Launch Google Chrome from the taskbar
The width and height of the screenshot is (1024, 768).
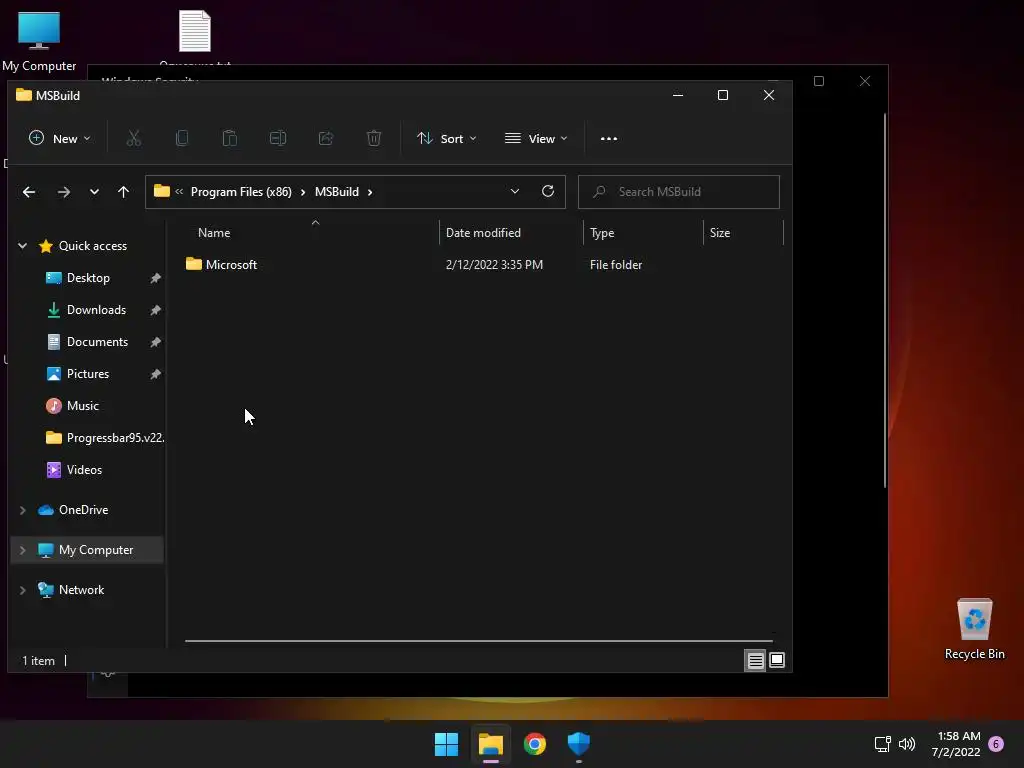coord(535,744)
